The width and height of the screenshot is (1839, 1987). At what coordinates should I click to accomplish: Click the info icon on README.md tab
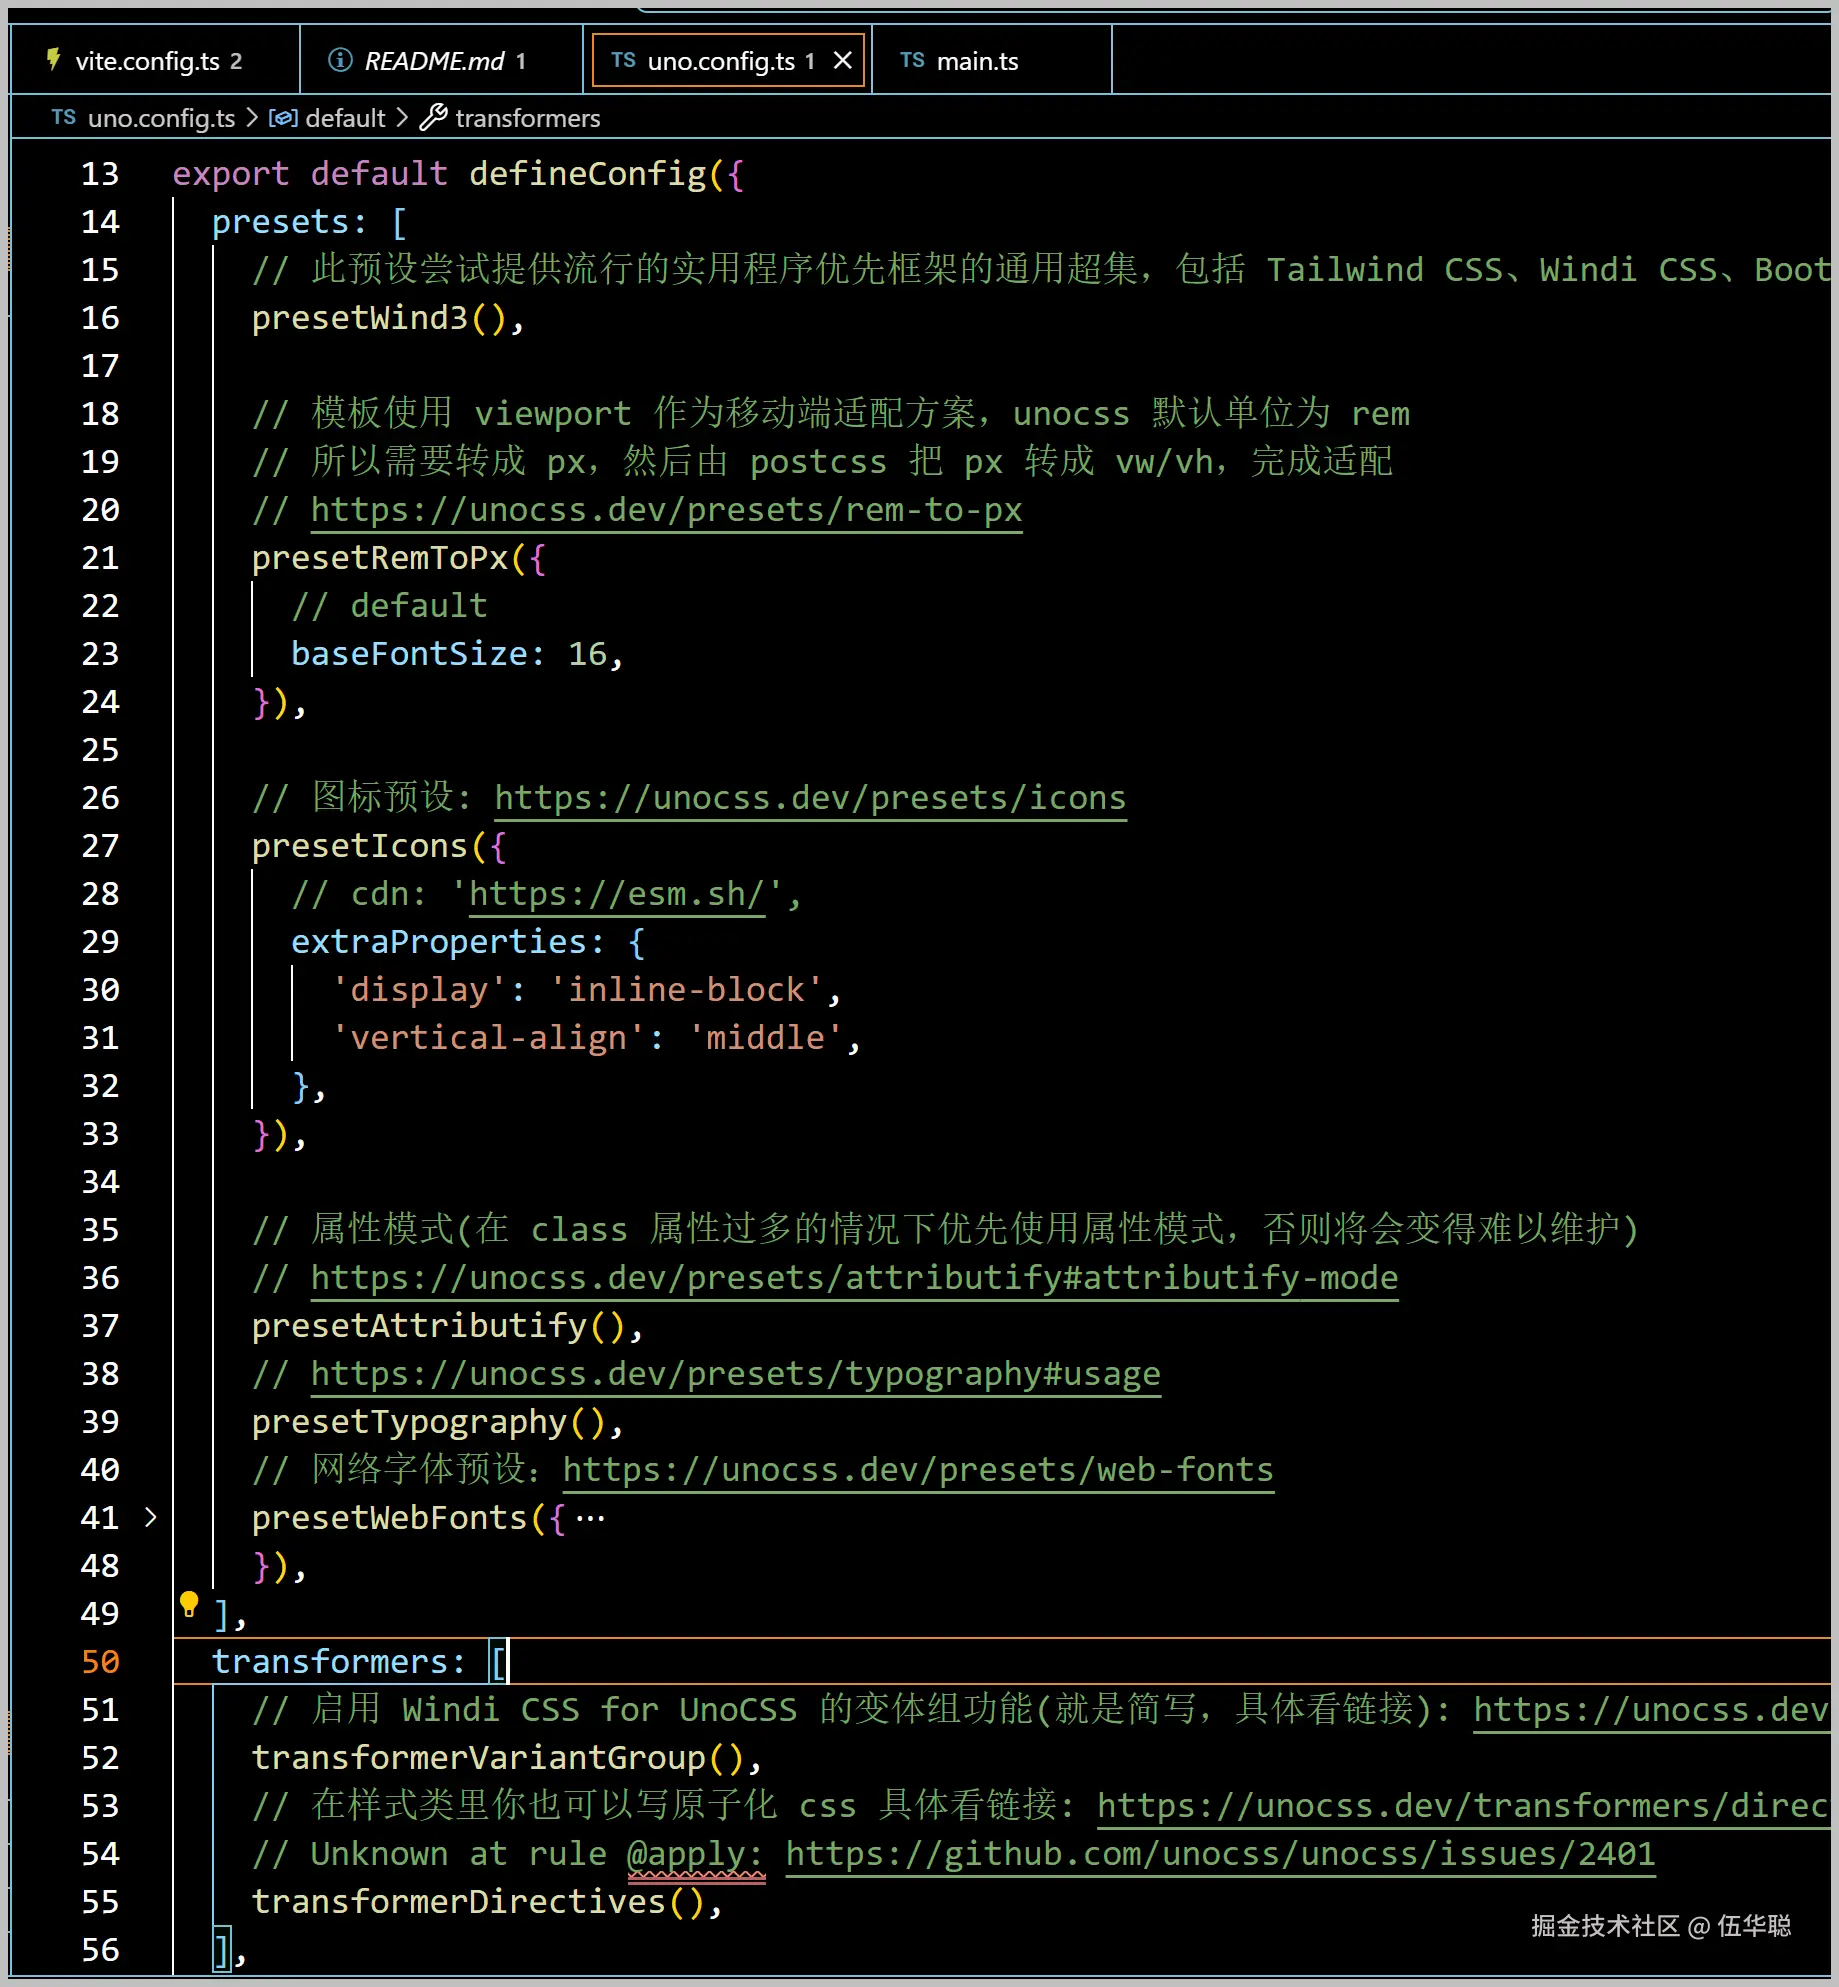click(x=340, y=61)
